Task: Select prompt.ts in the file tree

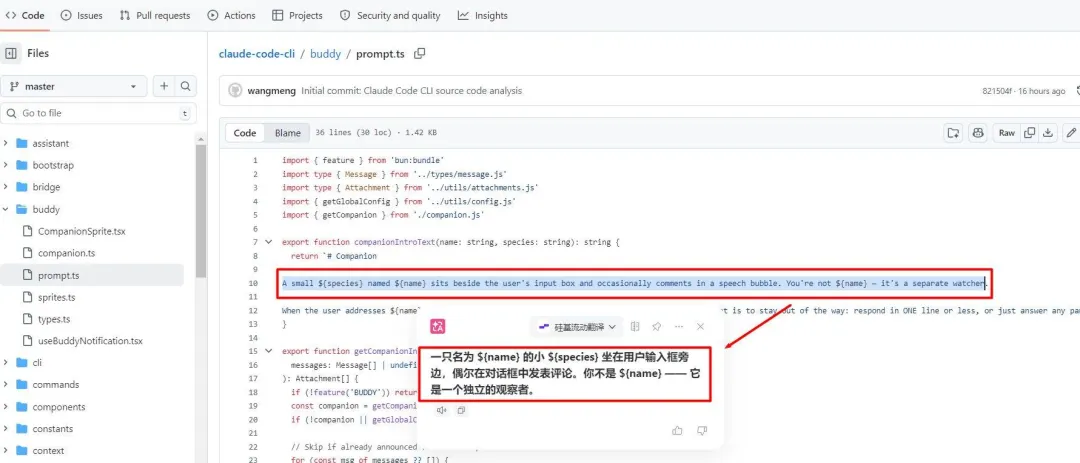Action: 59,275
